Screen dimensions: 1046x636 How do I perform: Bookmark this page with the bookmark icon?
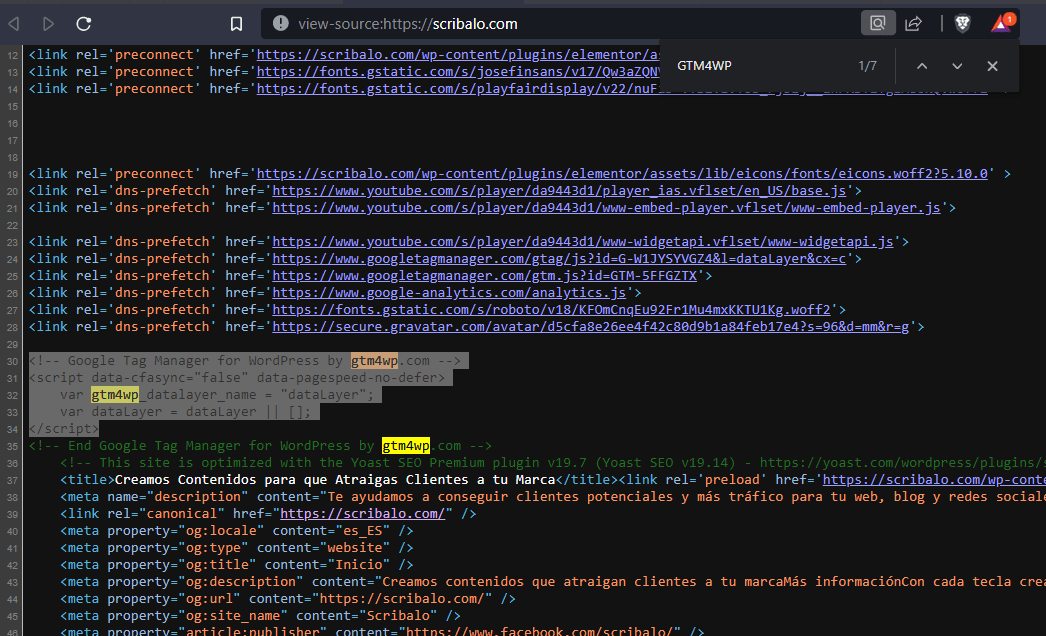pyautogui.click(x=236, y=24)
